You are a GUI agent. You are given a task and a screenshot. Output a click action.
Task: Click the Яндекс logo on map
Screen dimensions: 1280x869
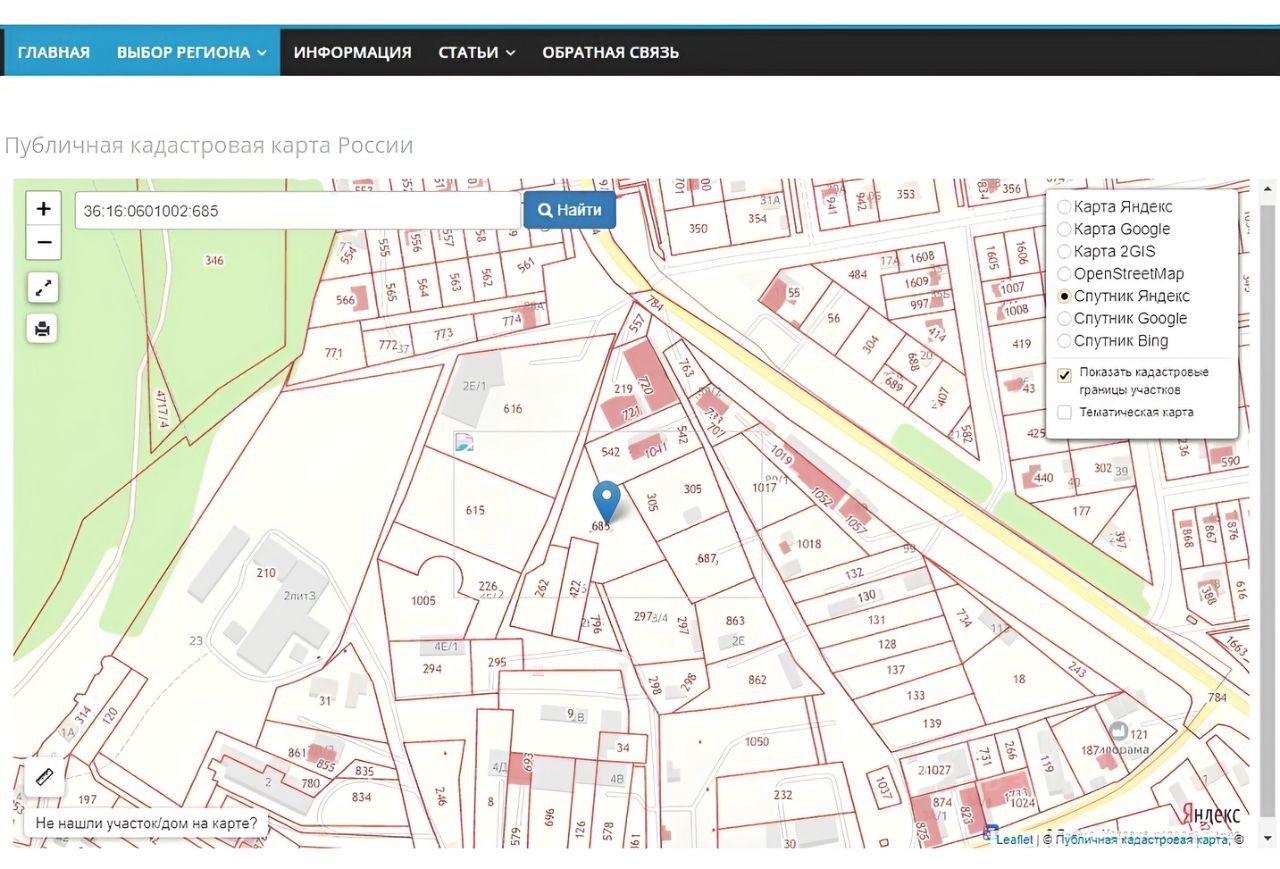tap(1211, 813)
